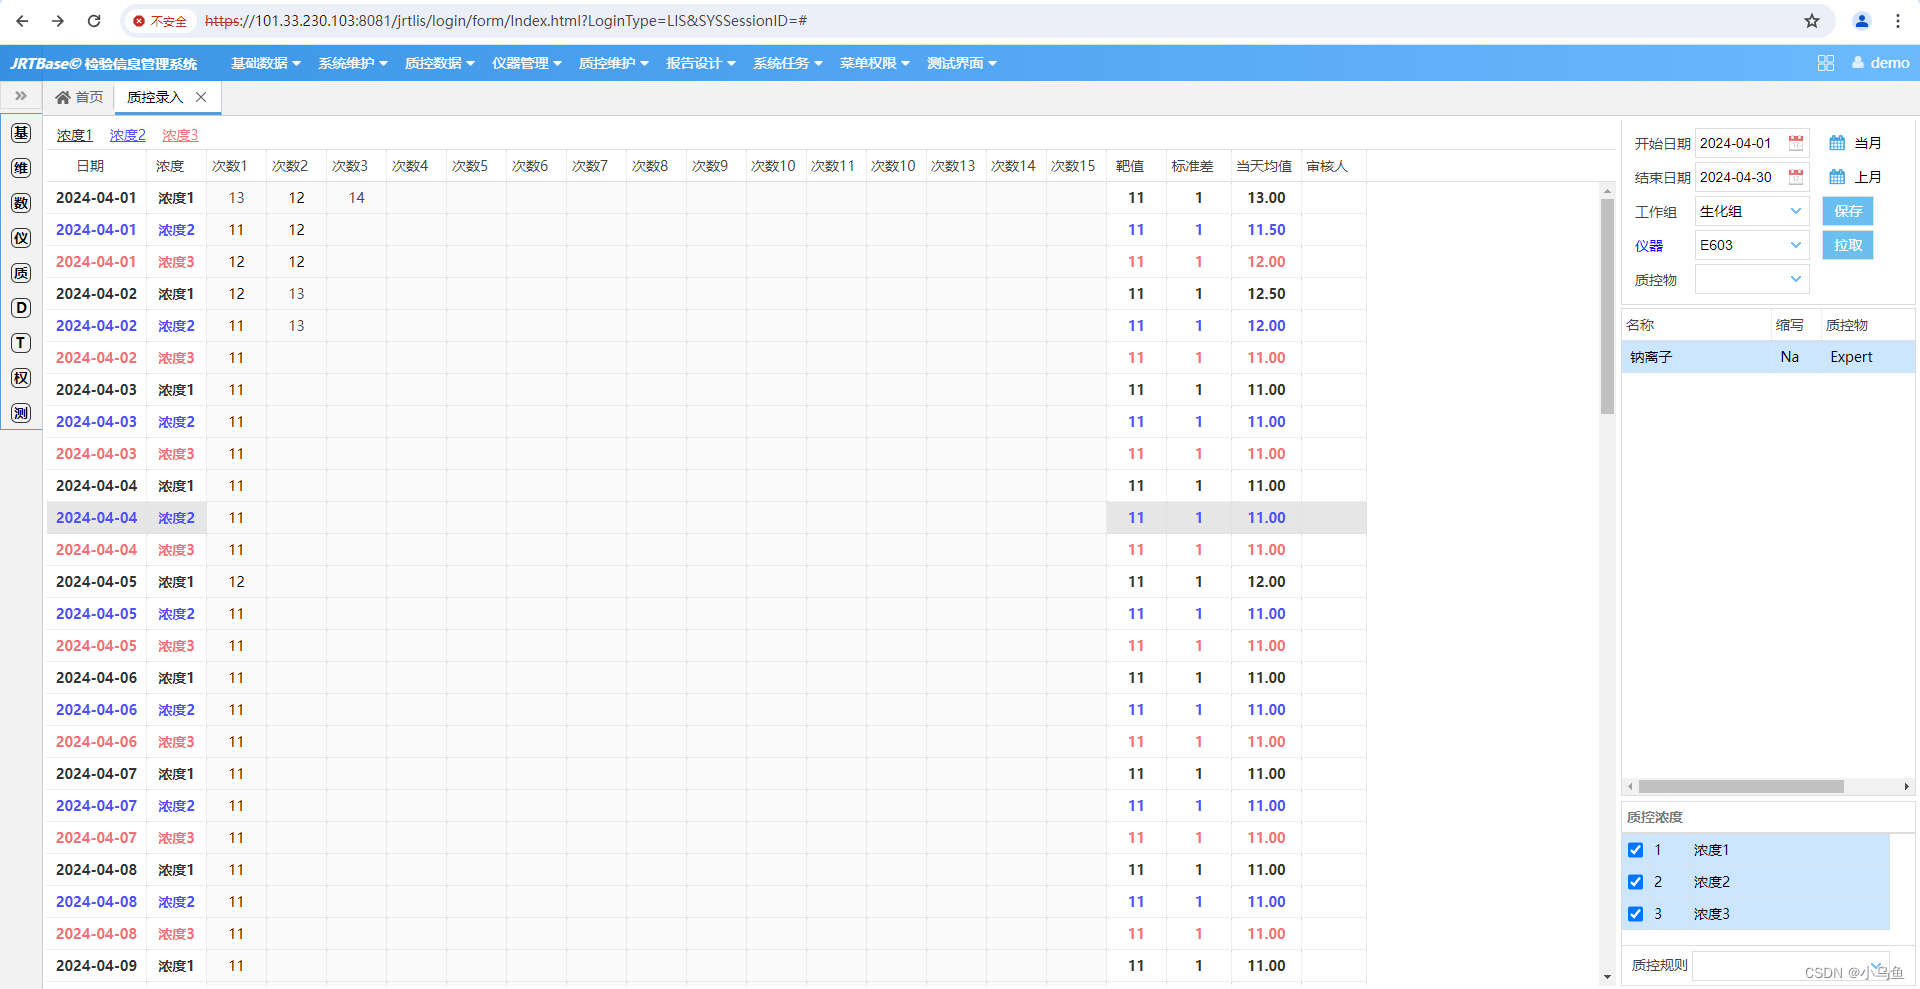Screen dimensions: 1920x989
Task: Click the 浓度1 link above table
Action: [x=75, y=135]
